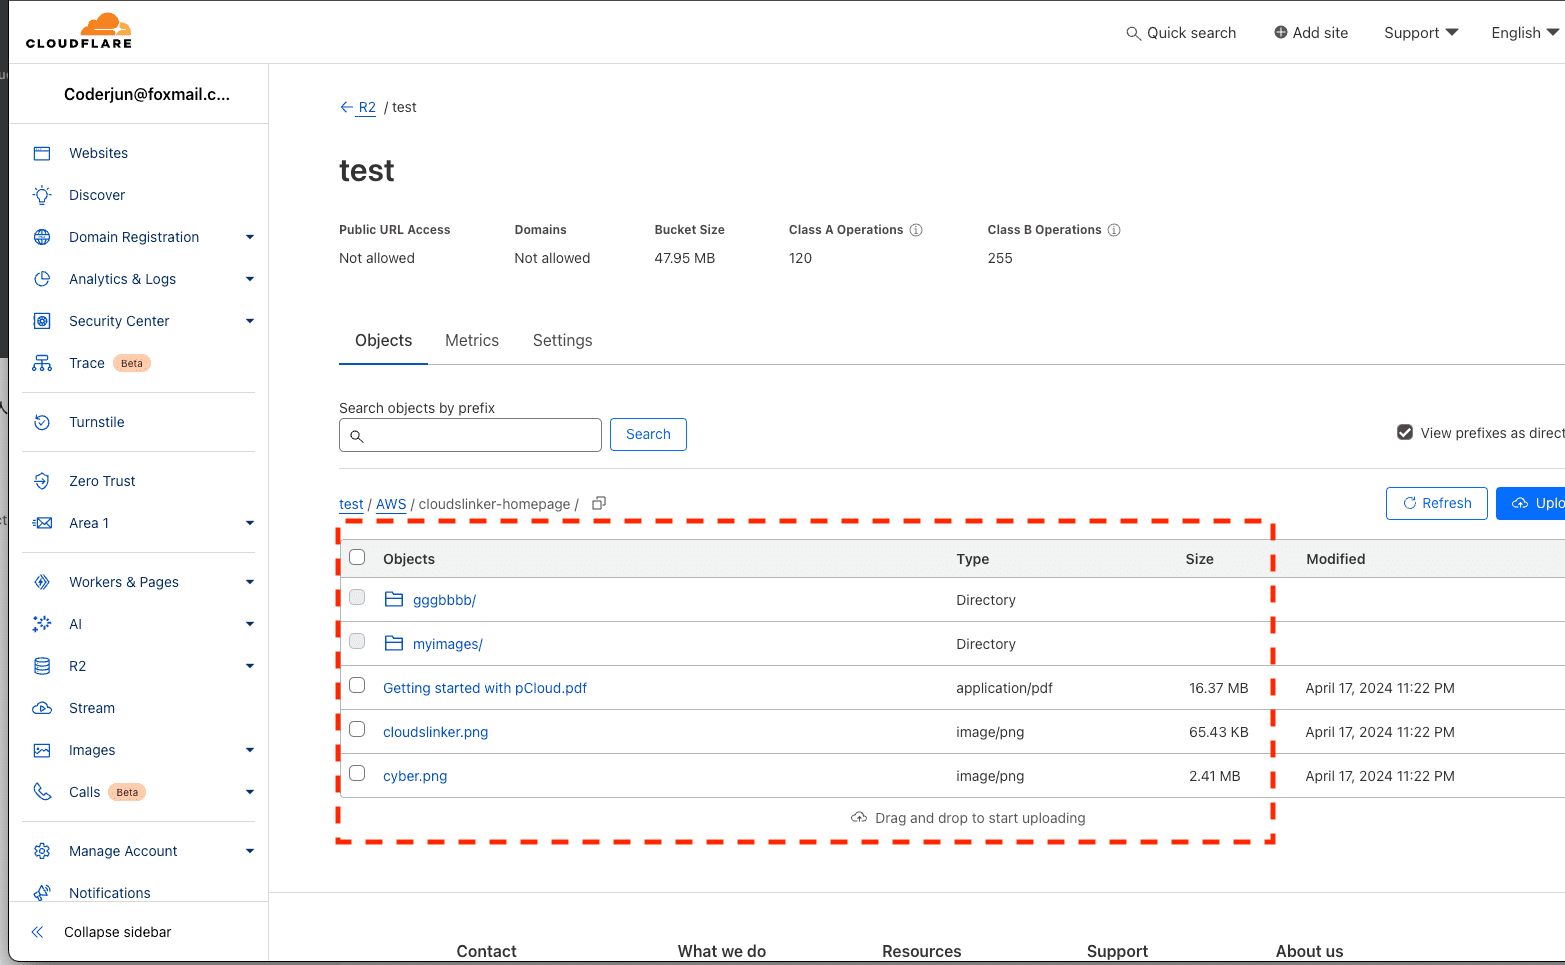Select the Getting started with pCloud.pdf checkbox

coord(357,685)
